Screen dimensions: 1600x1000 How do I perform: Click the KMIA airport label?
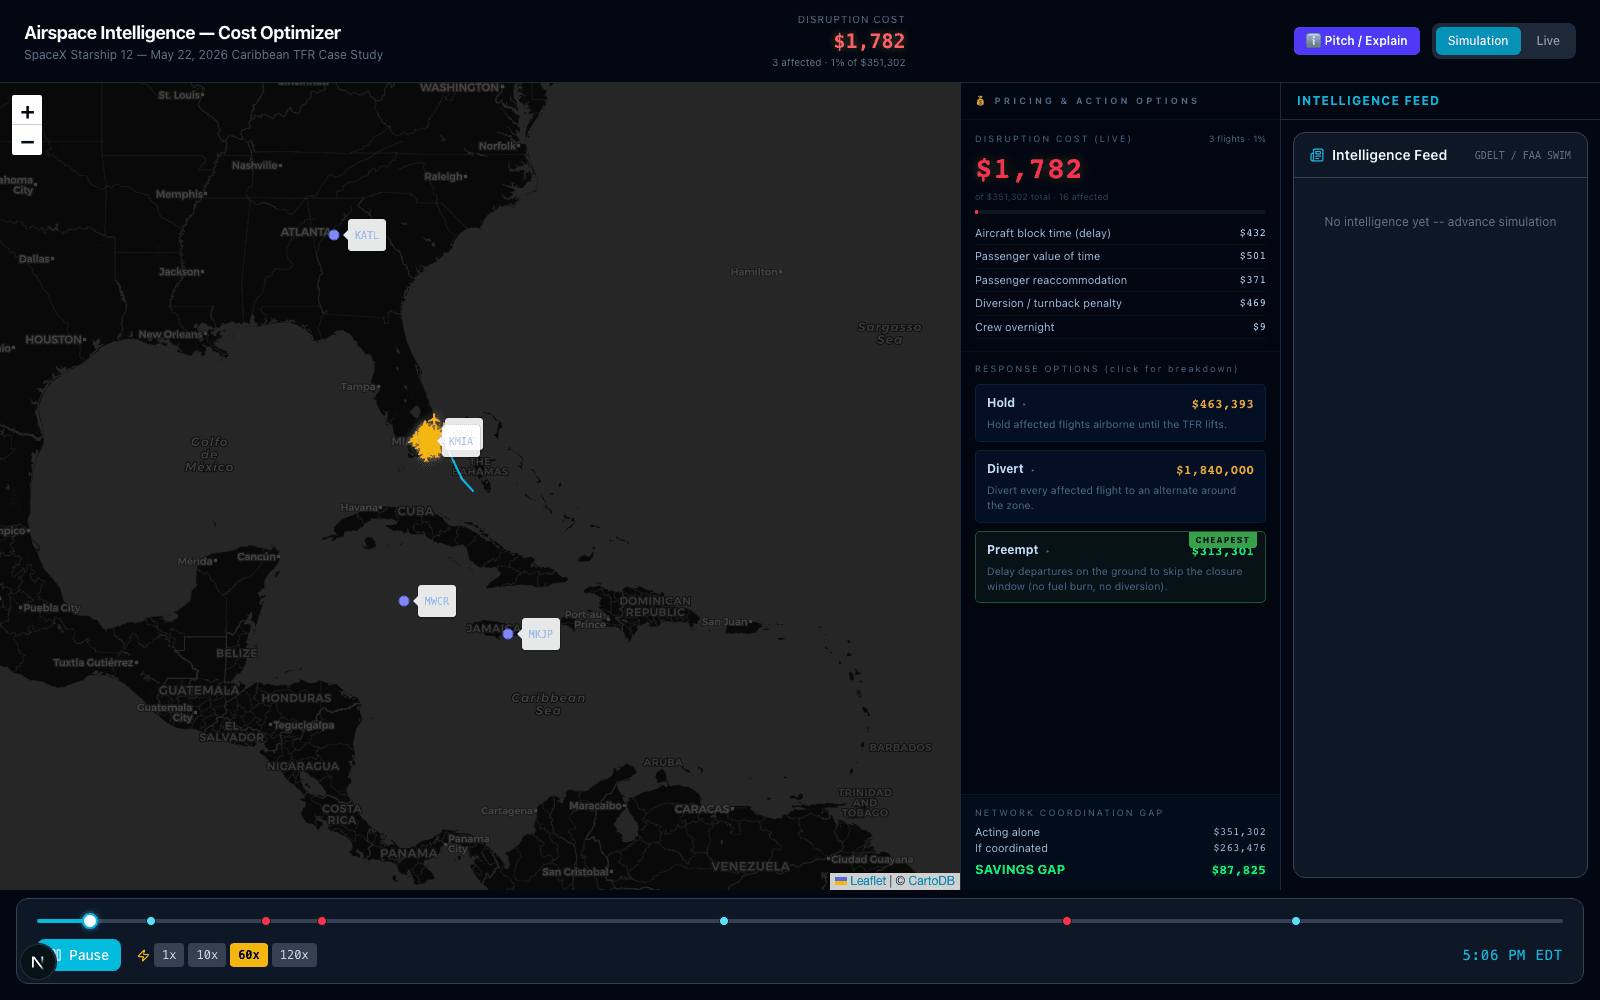pos(461,441)
